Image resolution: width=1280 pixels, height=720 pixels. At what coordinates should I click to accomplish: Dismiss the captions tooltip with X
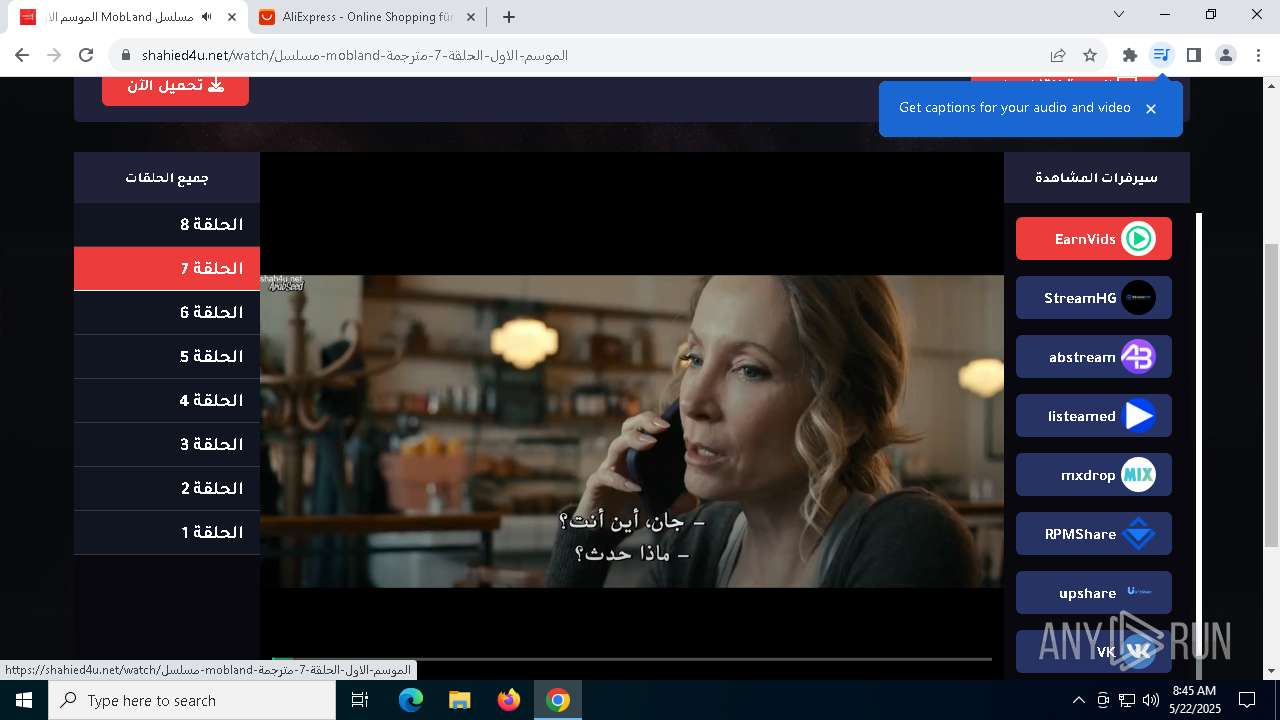[1151, 109]
